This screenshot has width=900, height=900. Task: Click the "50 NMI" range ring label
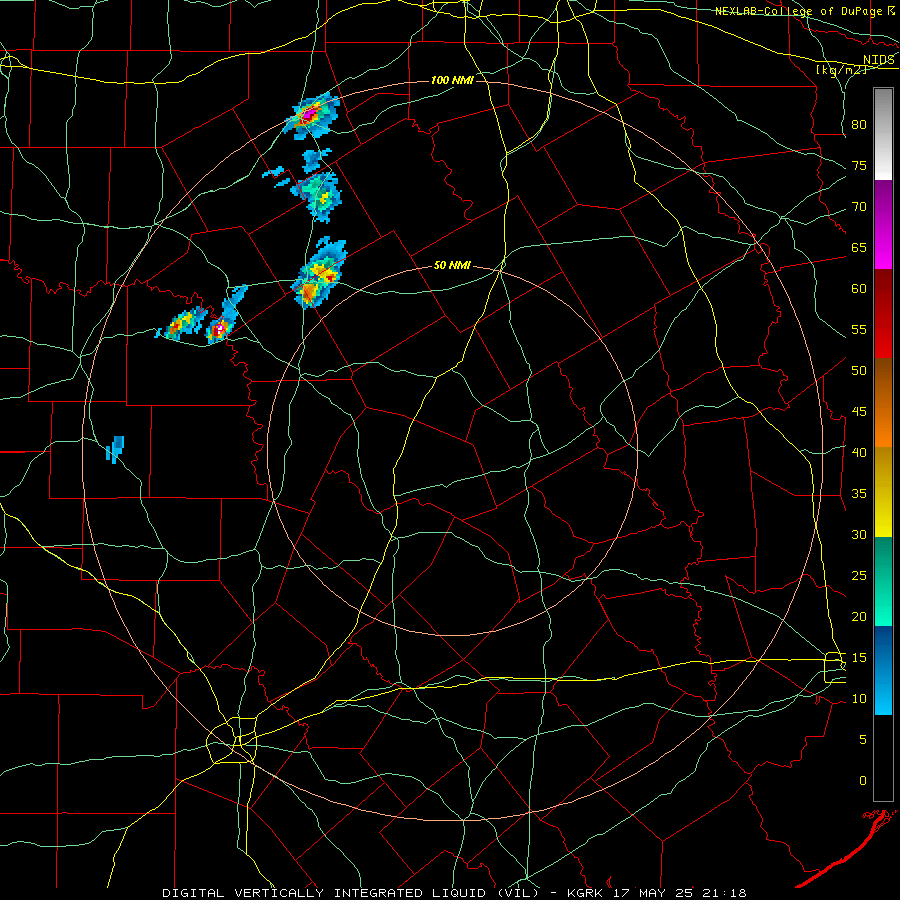(x=452, y=265)
